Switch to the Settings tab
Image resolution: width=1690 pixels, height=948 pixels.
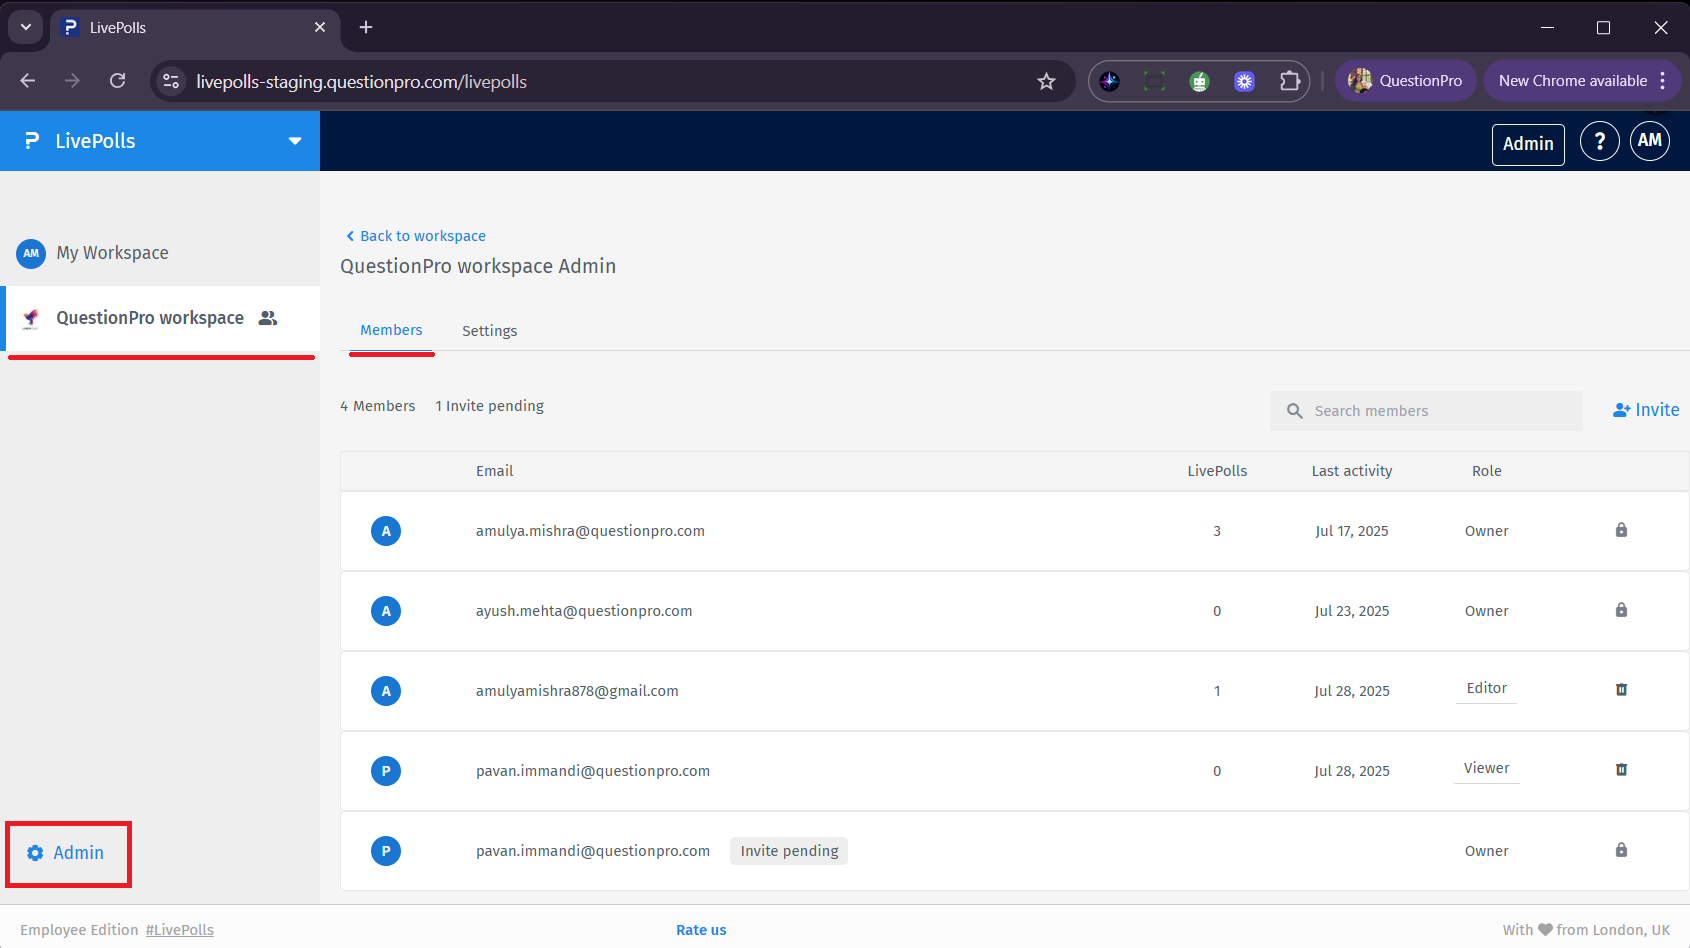point(489,331)
